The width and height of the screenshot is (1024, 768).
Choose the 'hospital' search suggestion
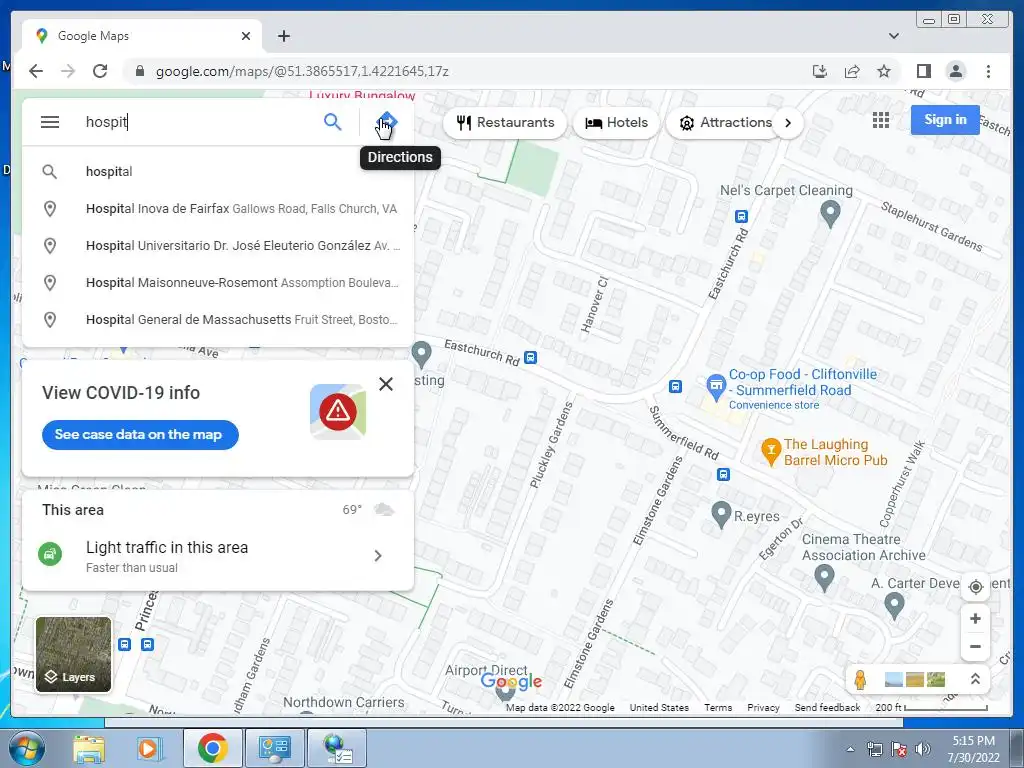(x=218, y=172)
